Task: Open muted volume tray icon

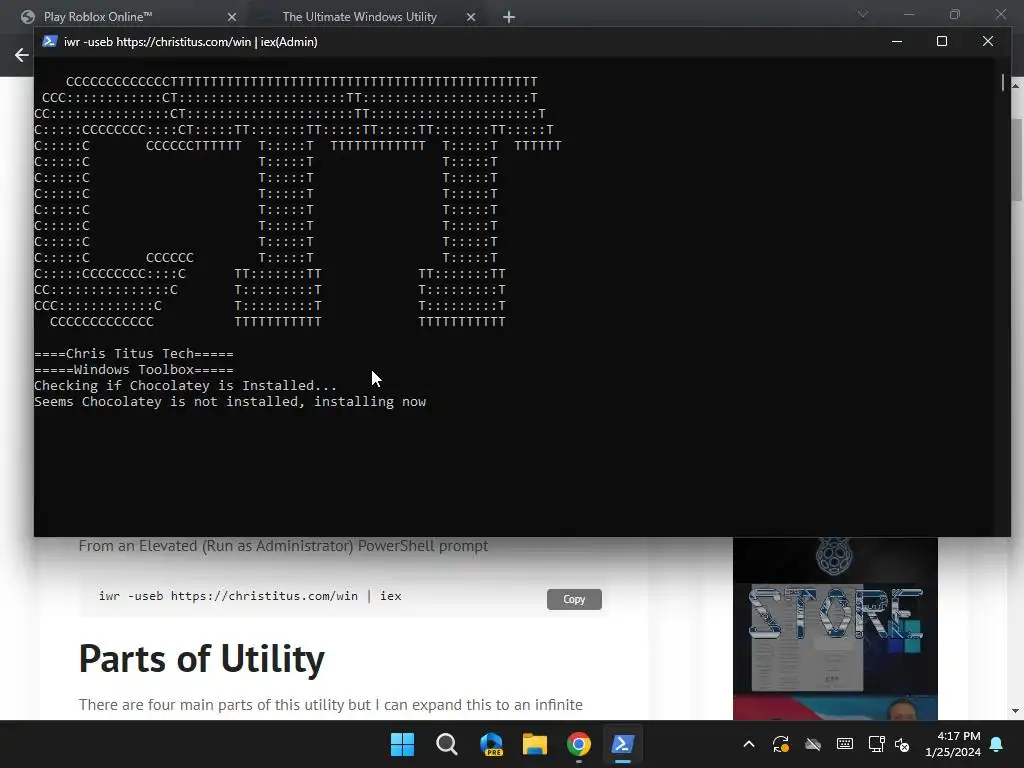Action: [x=903, y=744]
